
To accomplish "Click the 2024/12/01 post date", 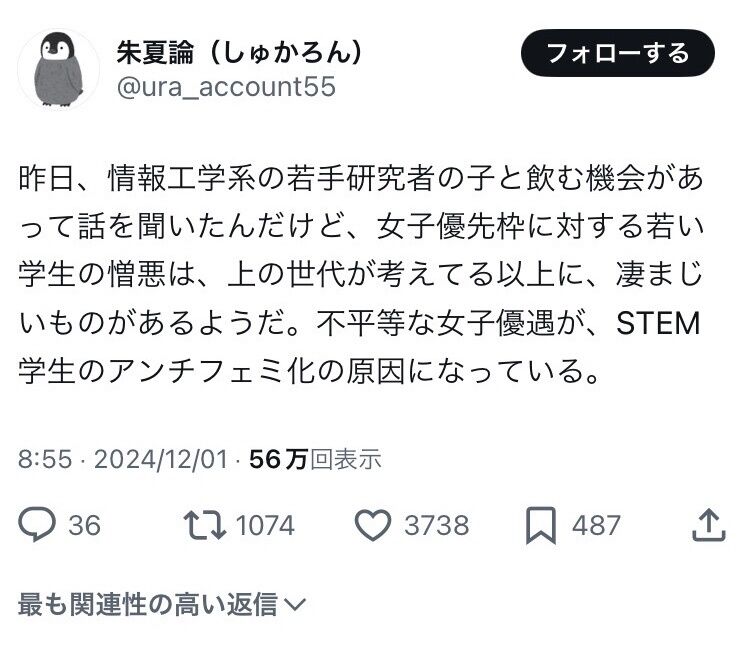I will tap(160, 459).
